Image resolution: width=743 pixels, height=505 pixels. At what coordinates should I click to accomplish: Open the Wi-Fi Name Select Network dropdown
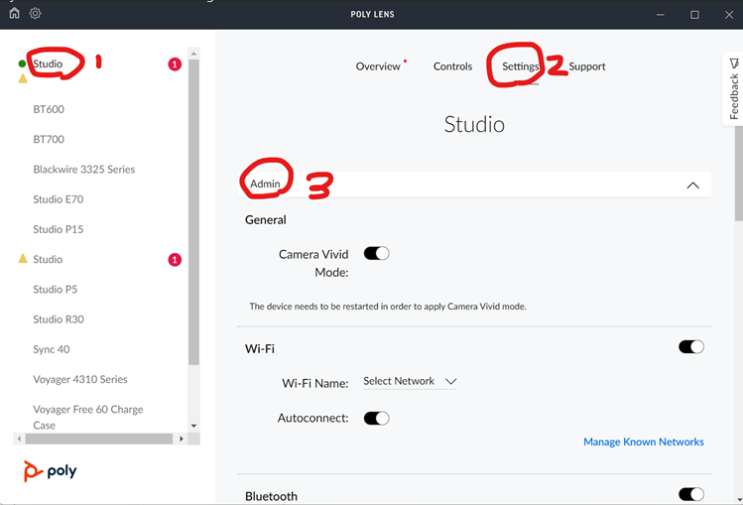click(410, 381)
